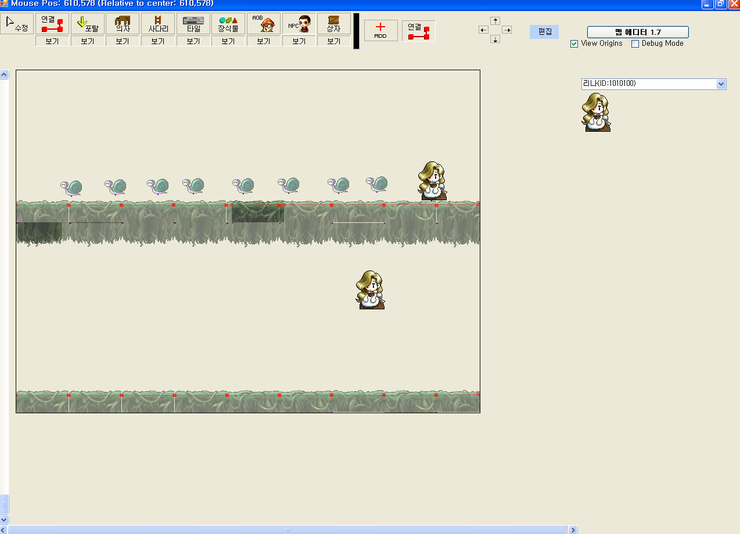Screen dimensions: 740x534
Task: Toggle 보기 under the 연결 tool
Action: pyautogui.click(x=52, y=41)
